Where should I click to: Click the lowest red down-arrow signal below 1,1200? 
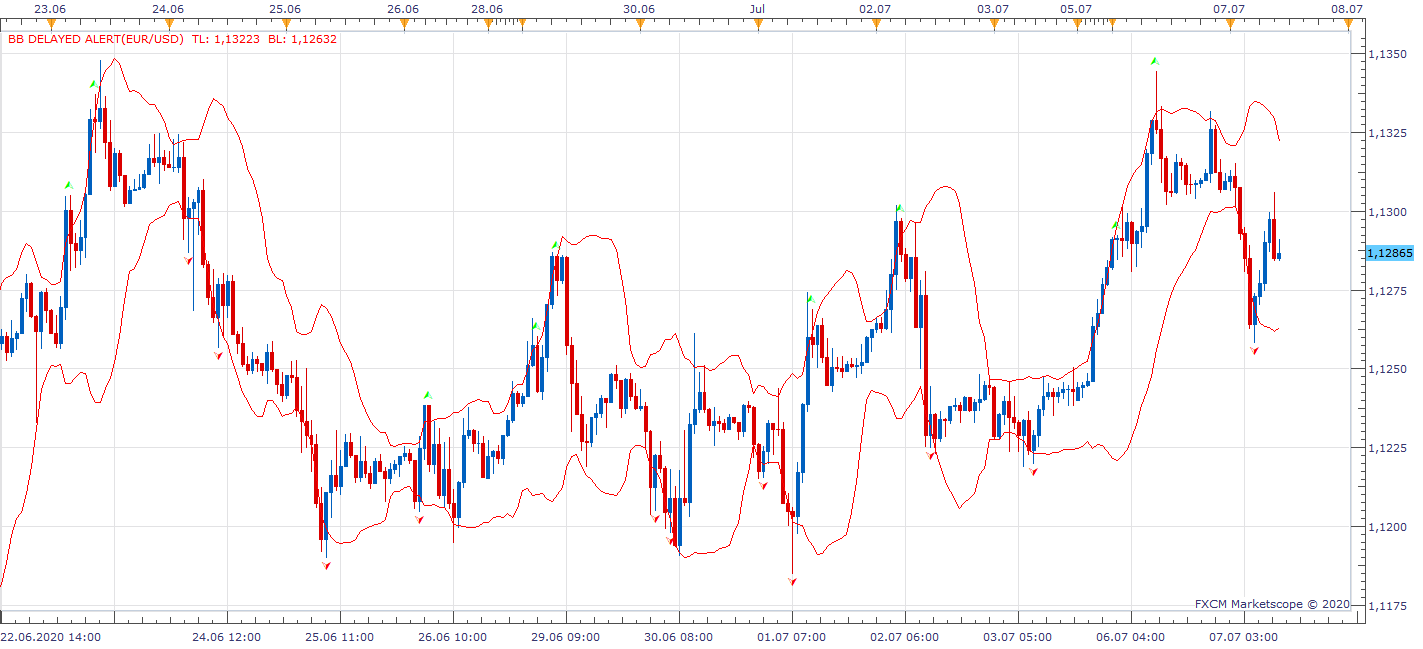[792, 580]
